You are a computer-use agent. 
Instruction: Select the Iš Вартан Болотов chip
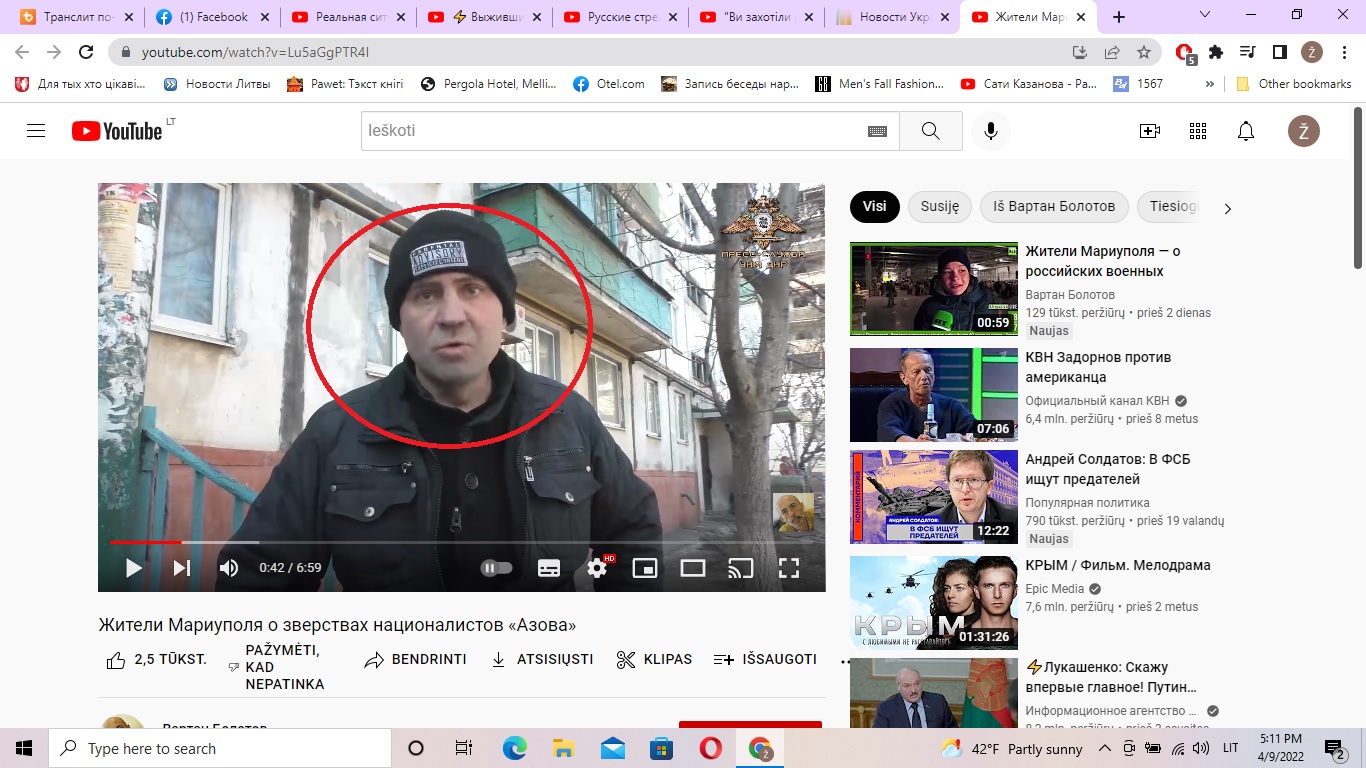click(x=1054, y=207)
